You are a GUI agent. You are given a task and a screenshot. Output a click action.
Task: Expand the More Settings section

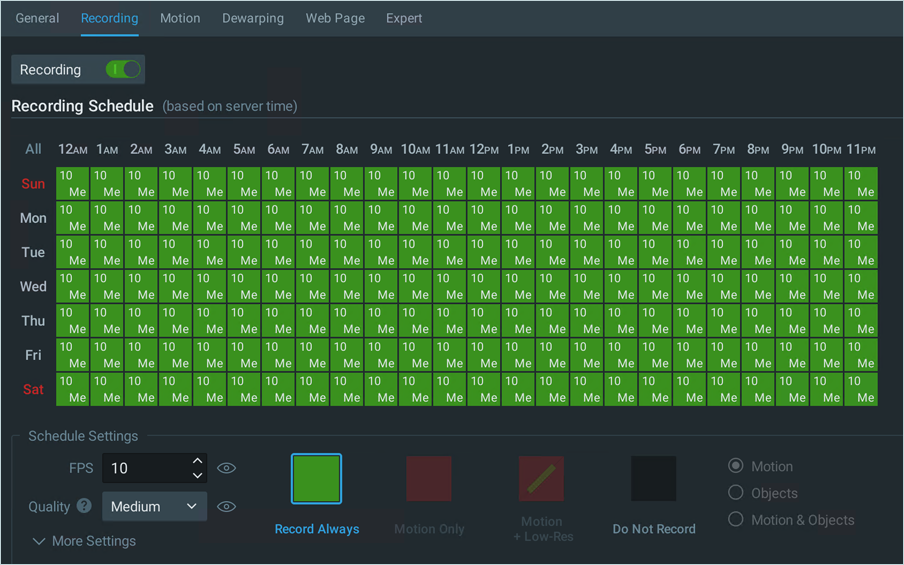point(85,541)
